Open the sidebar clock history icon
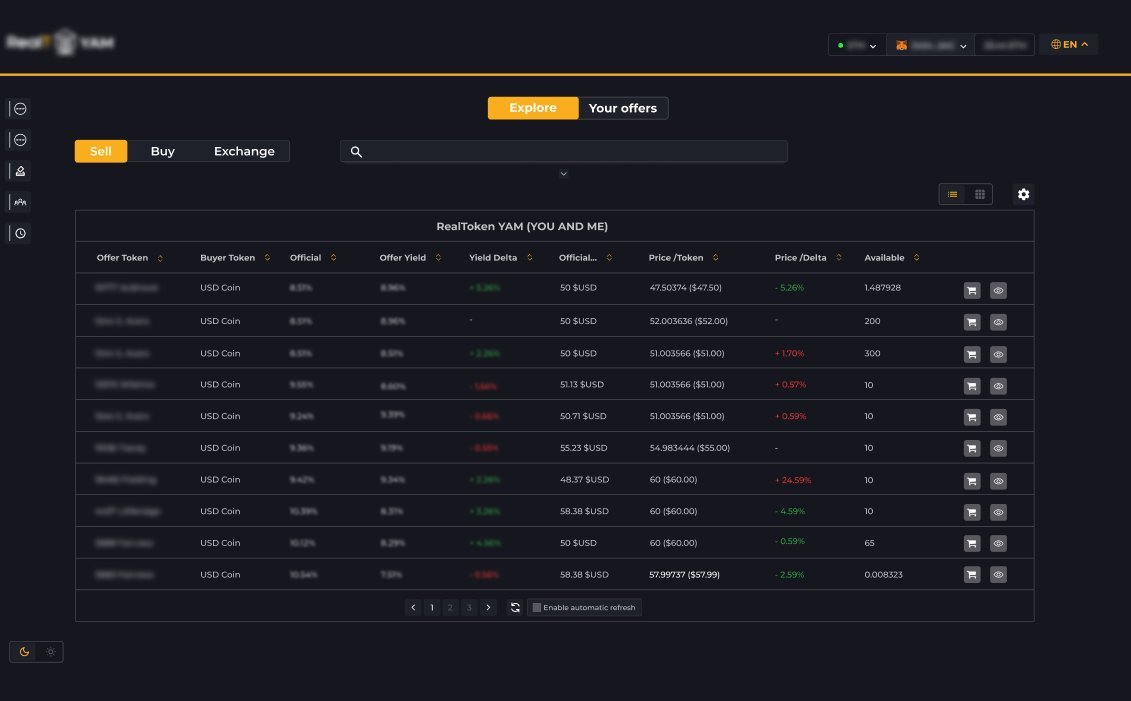The height and width of the screenshot is (701, 1131). (20, 233)
